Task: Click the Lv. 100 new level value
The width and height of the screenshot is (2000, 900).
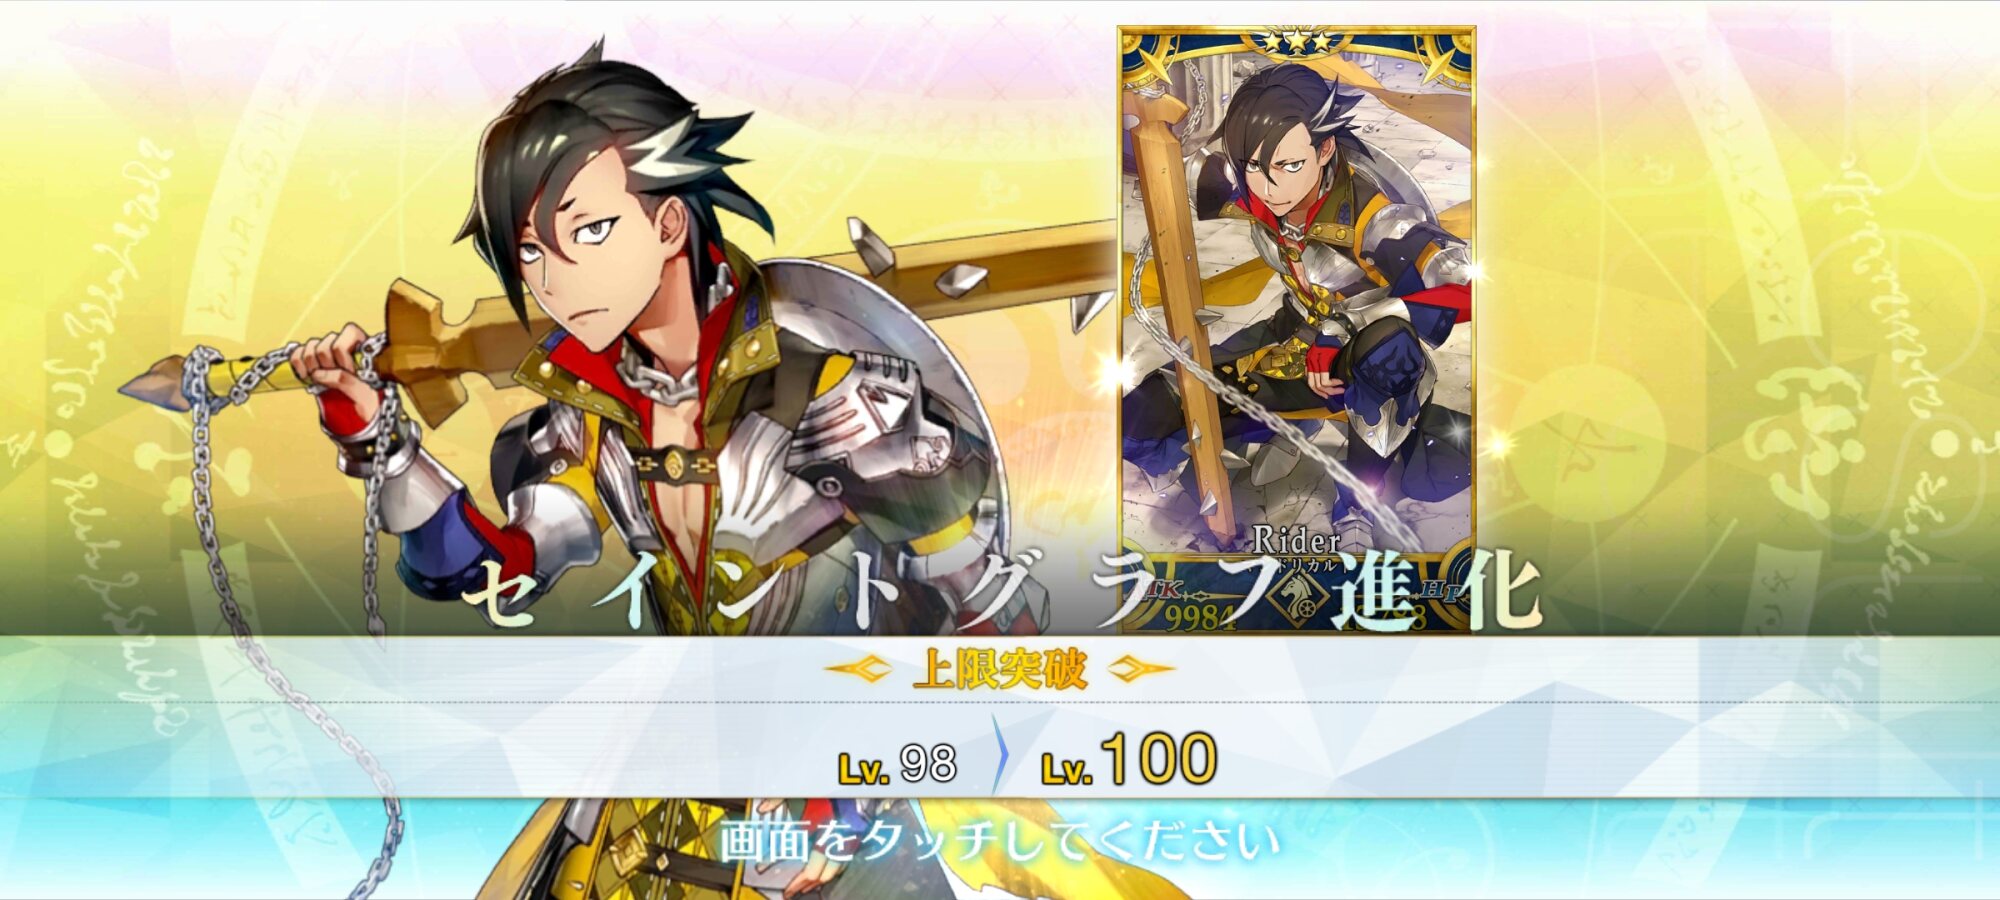Action: 1129,760
